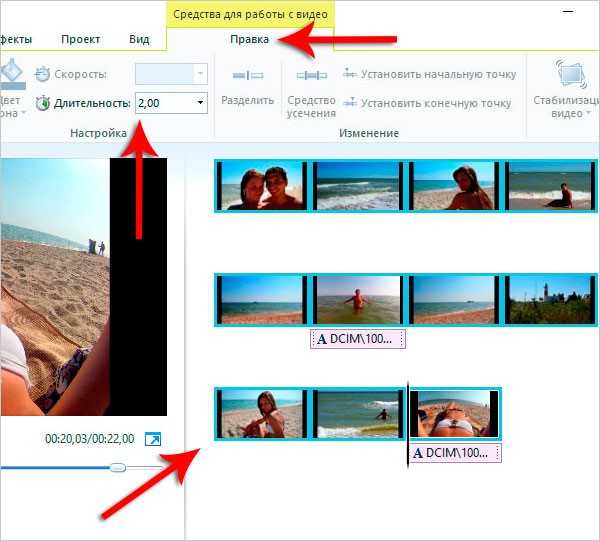This screenshot has width=600, height=541.
Task: Click Установить конечную точку button
Action: [x=427, y=103]
